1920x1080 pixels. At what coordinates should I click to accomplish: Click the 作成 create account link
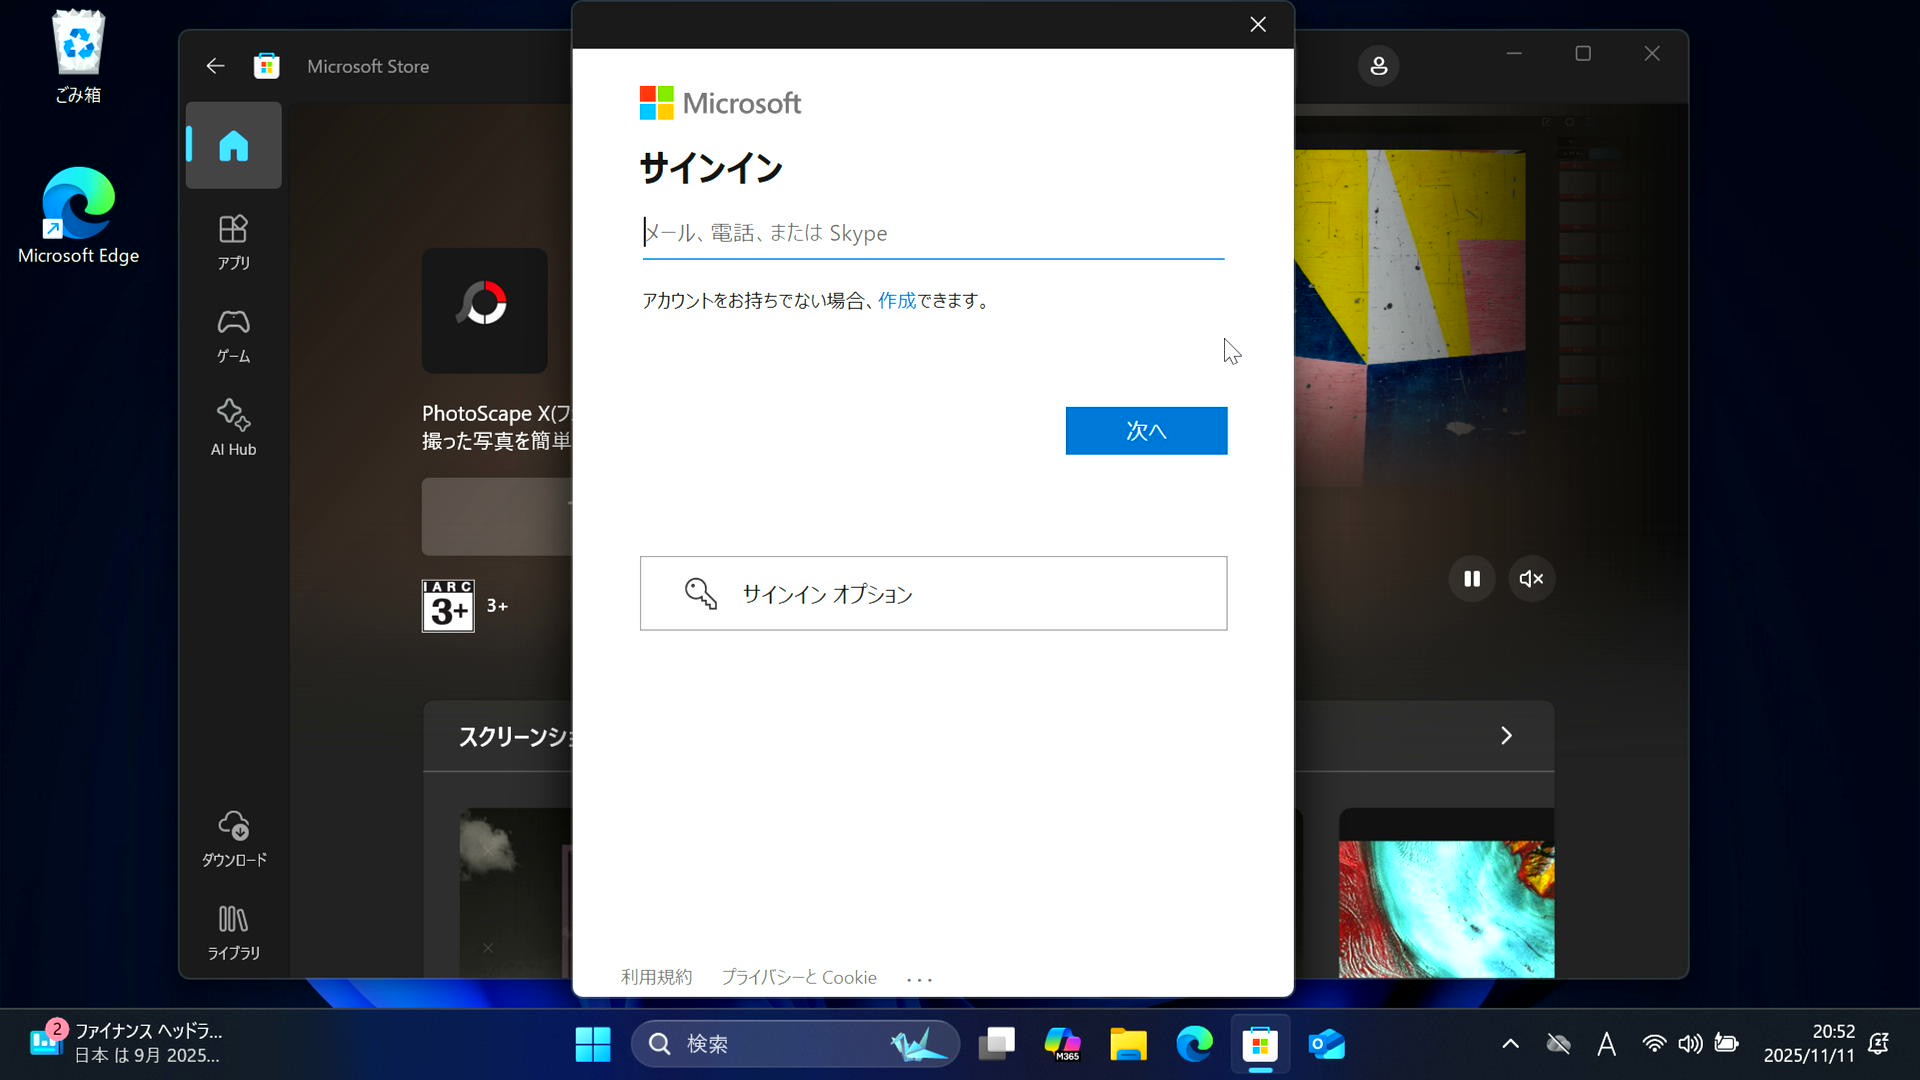[896, 301]
